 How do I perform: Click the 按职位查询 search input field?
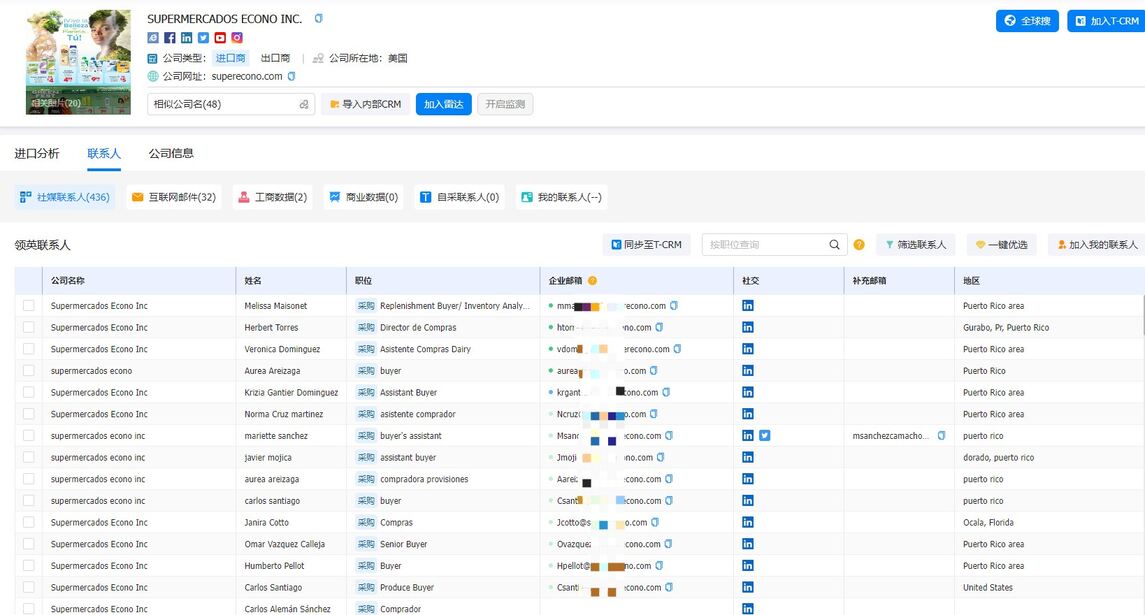[765, 245]
